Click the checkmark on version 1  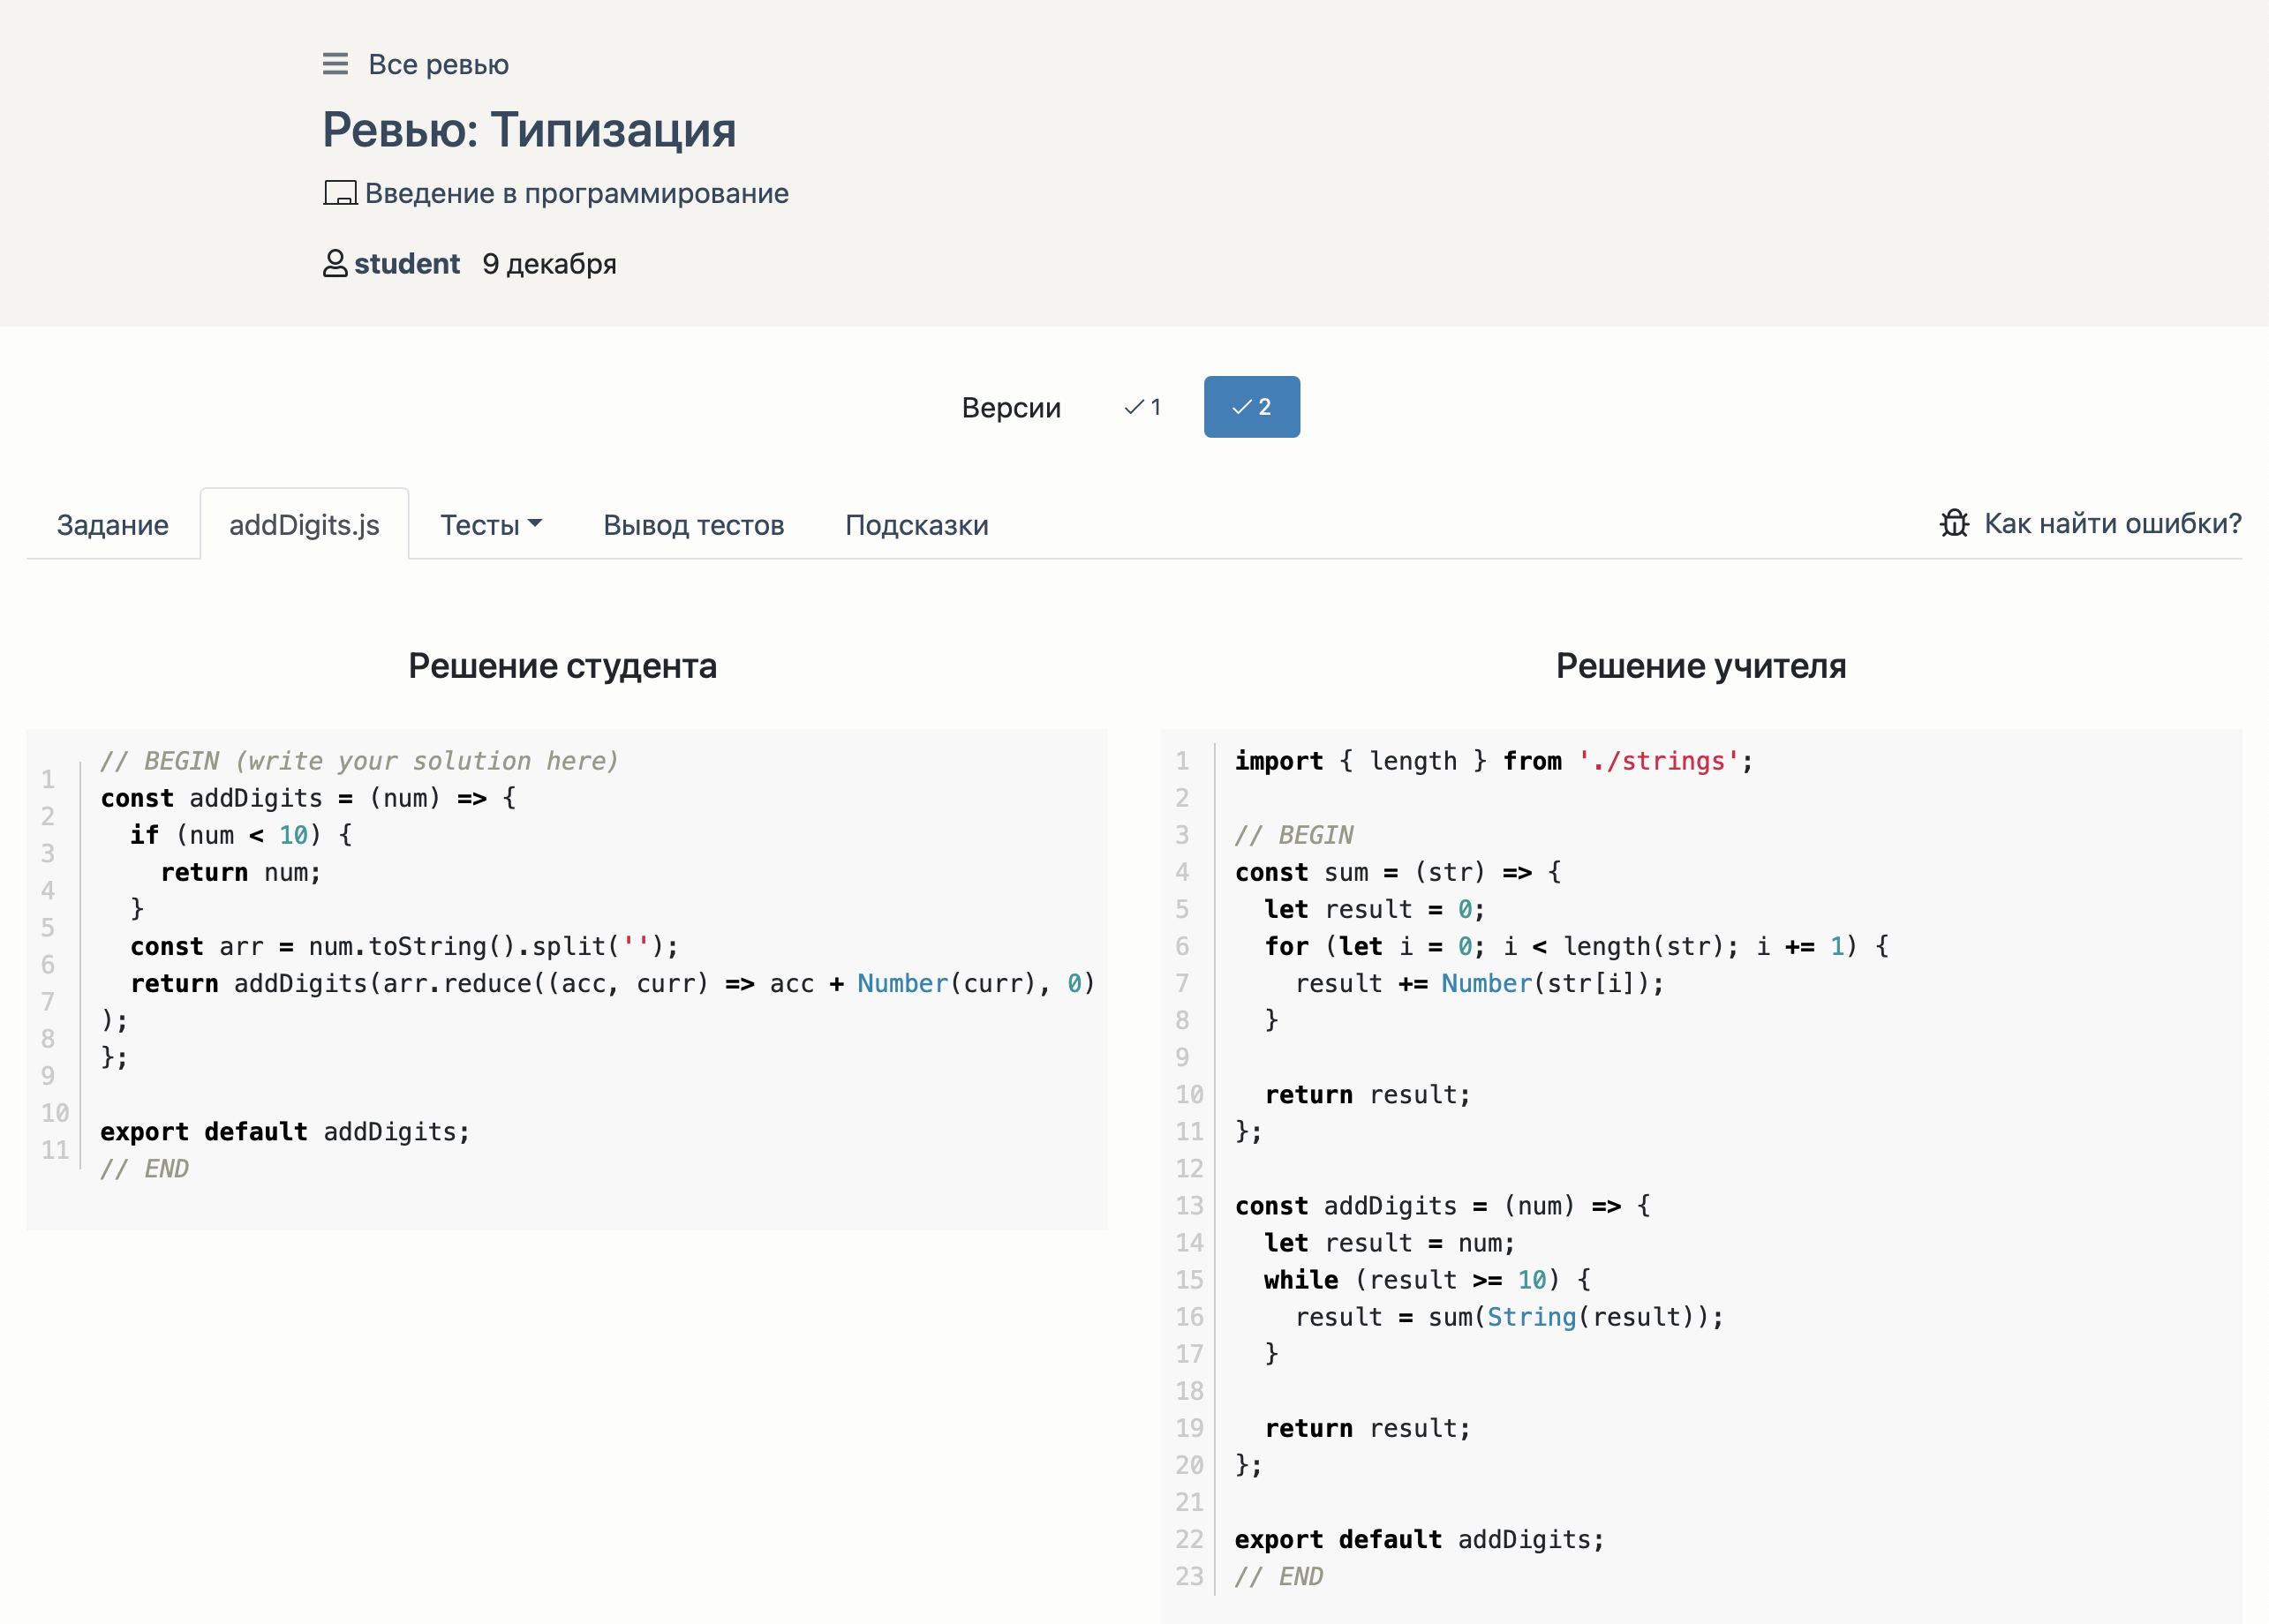(1133, 407)
